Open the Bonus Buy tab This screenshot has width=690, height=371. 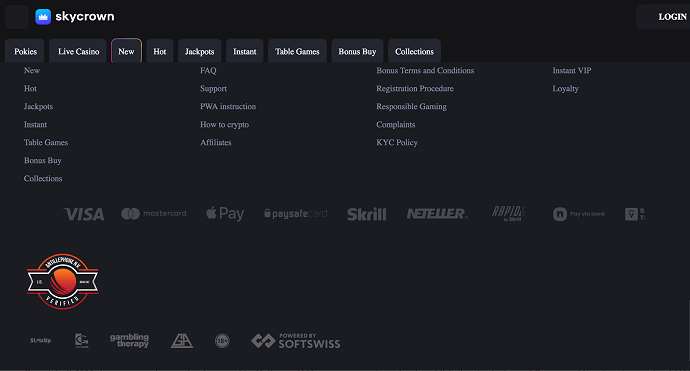[357, 51]
